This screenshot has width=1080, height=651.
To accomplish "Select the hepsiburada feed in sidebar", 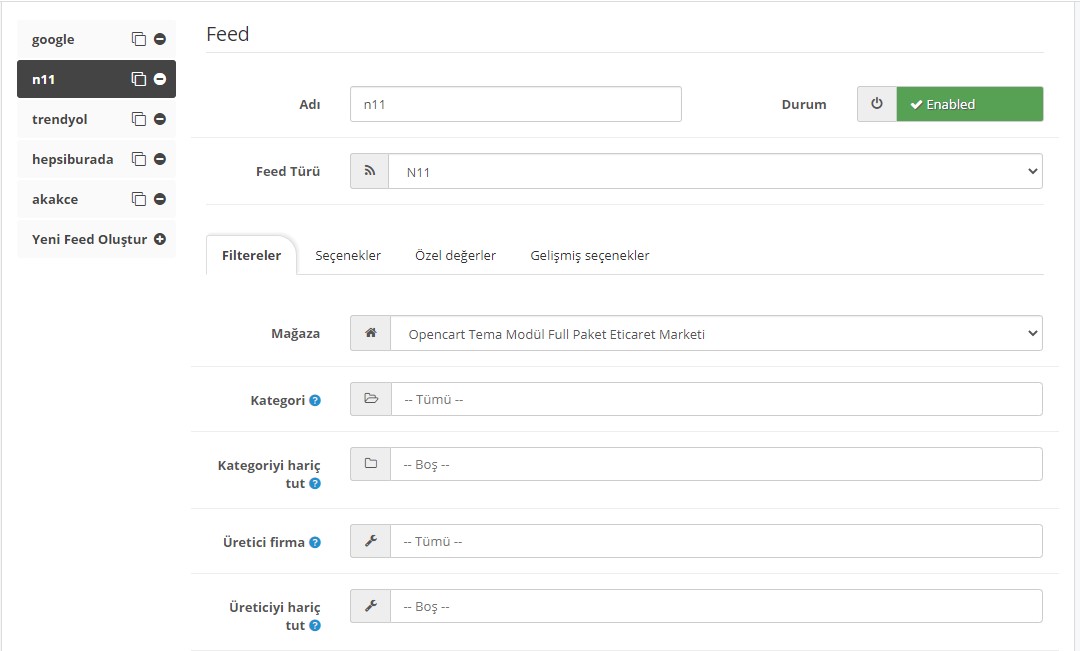I will coord(73,159).
